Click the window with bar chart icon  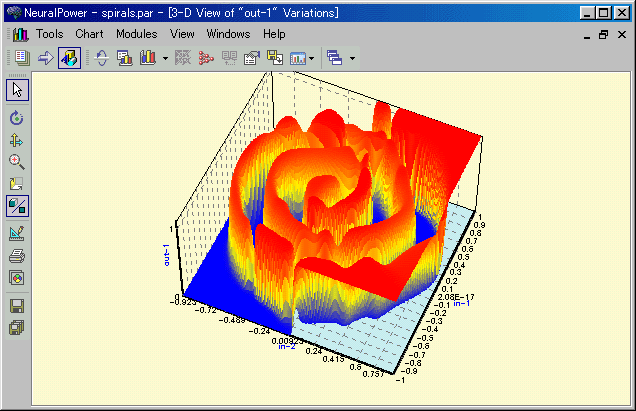pos(125,58)
